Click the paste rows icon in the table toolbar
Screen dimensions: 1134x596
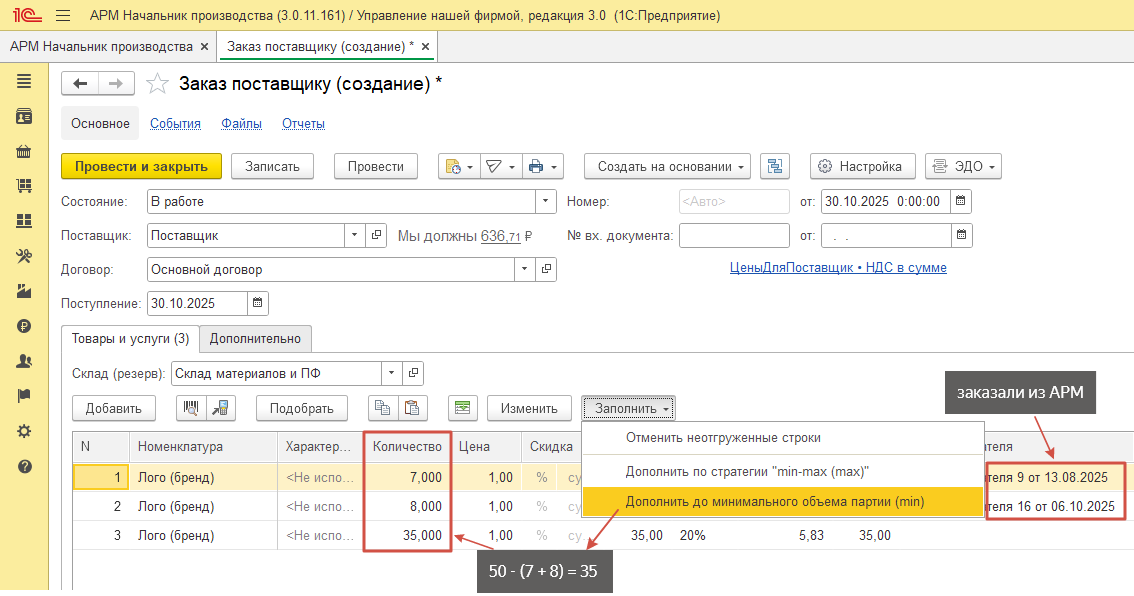[410, 408]
